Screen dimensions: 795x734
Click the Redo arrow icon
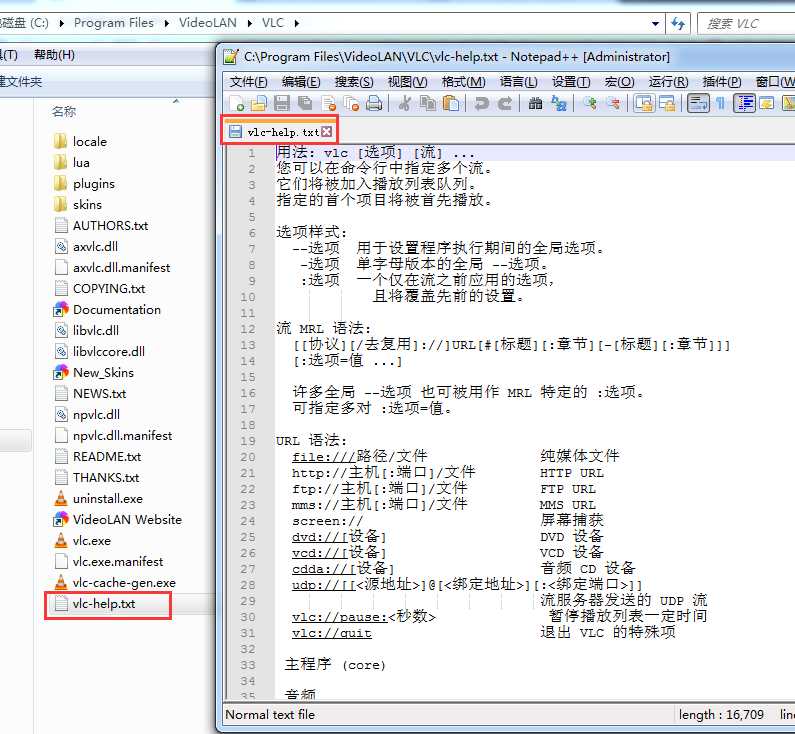coord(504,103)
